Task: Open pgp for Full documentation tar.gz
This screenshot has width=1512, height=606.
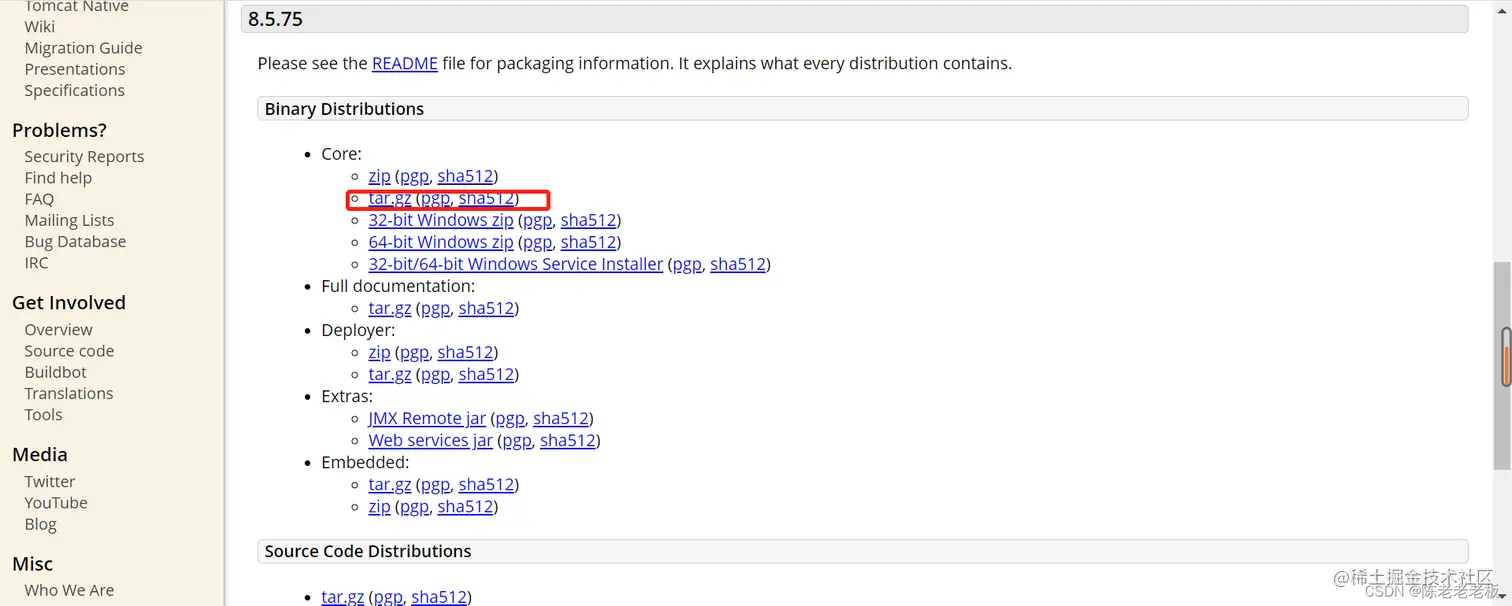Action: 435,308
